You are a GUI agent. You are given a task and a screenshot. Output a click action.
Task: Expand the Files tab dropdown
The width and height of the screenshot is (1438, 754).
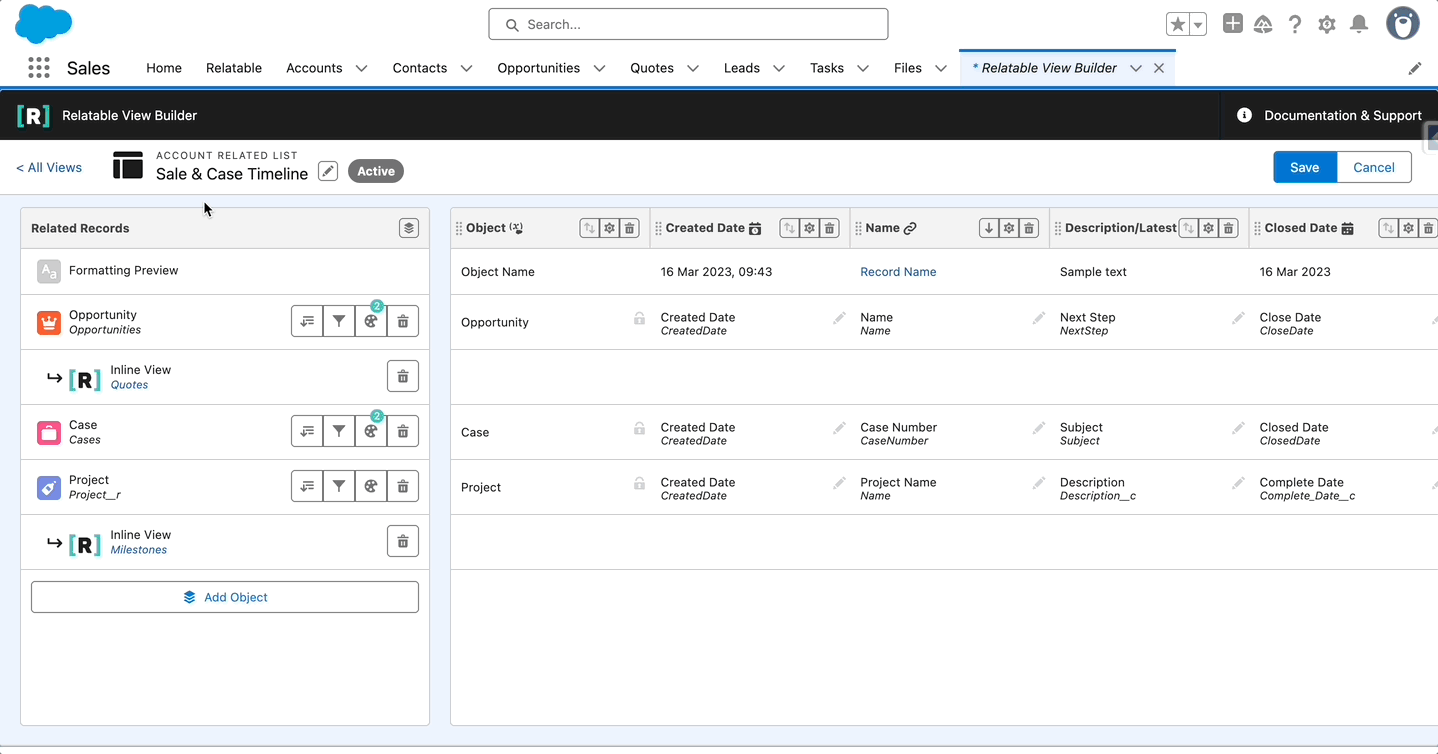(941, 68)
